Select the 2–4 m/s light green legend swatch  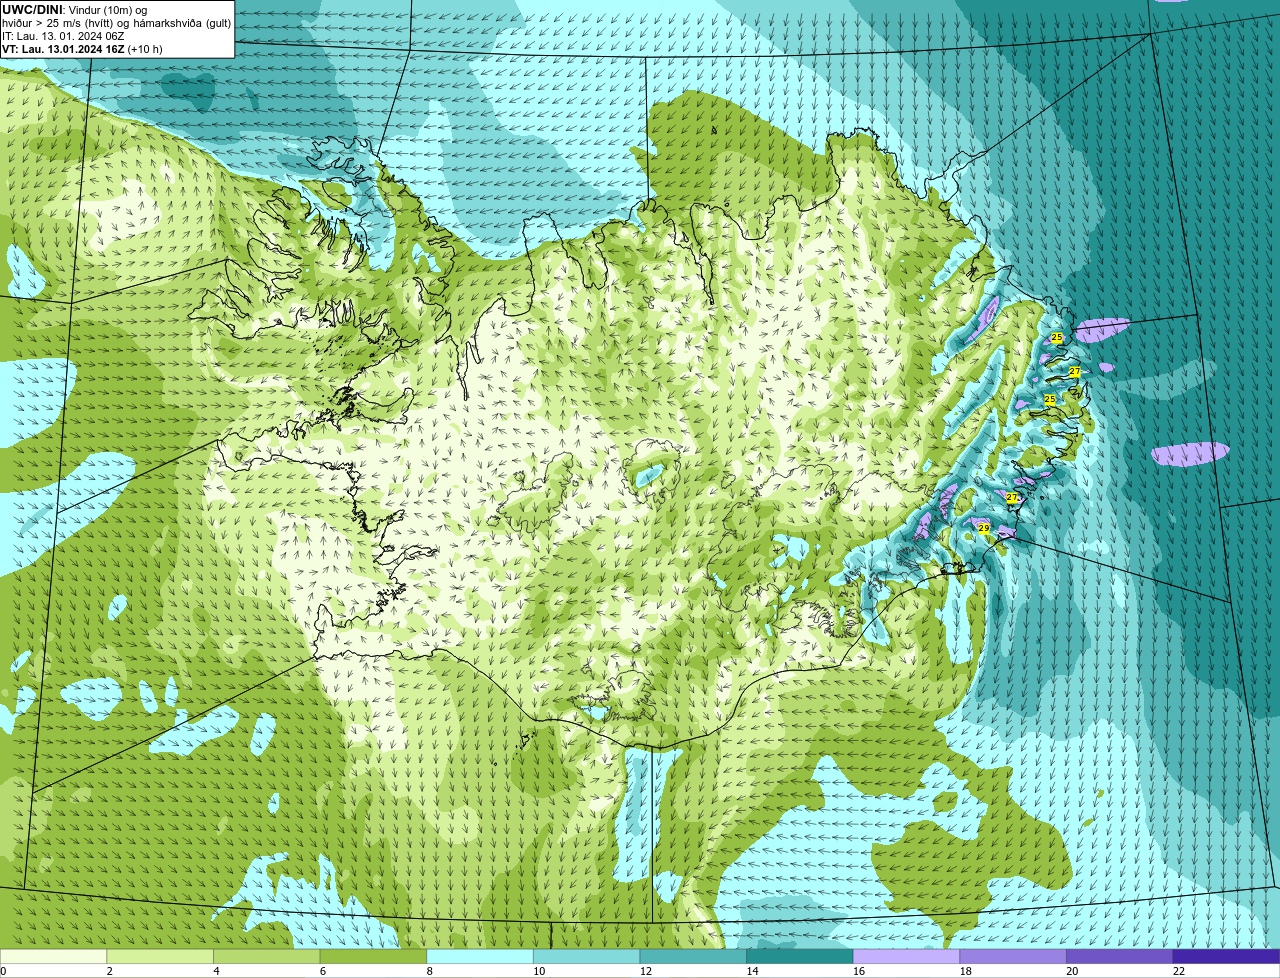click(160, 956)
